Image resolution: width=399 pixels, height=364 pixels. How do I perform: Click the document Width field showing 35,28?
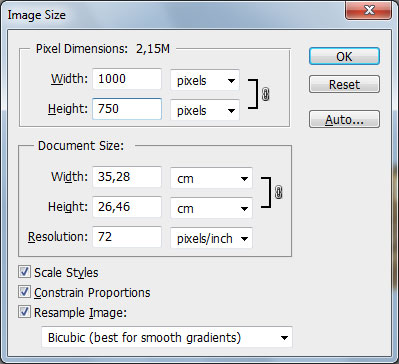127,177
